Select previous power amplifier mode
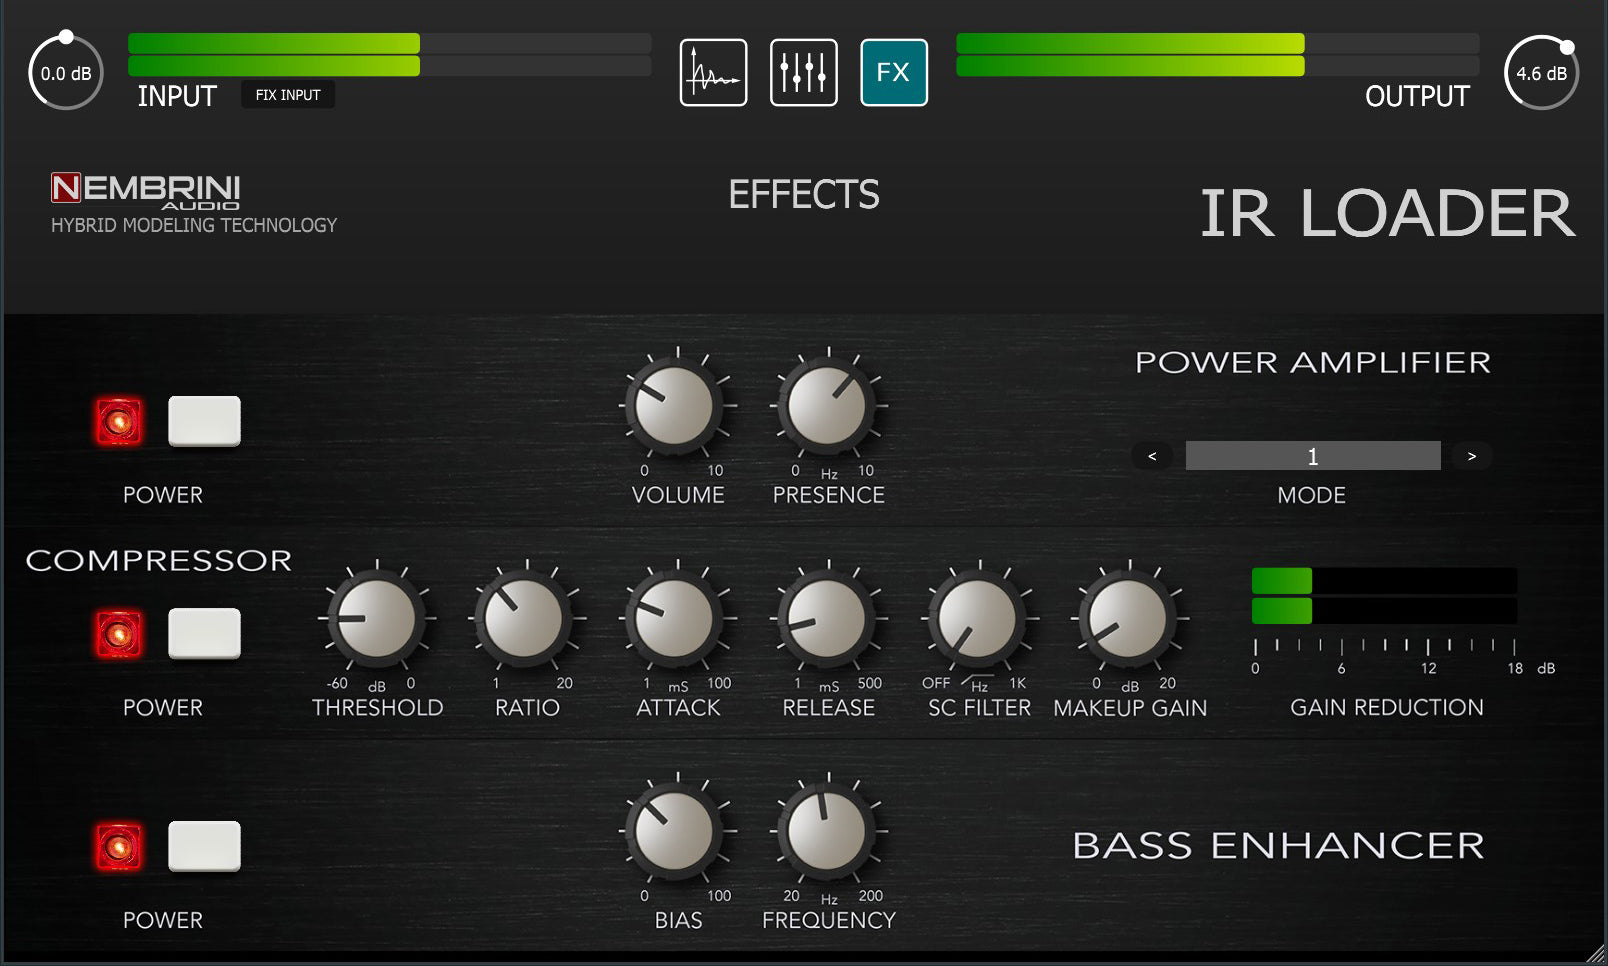The height and width of the screenshot is (966, 1608). [1152, 456]
